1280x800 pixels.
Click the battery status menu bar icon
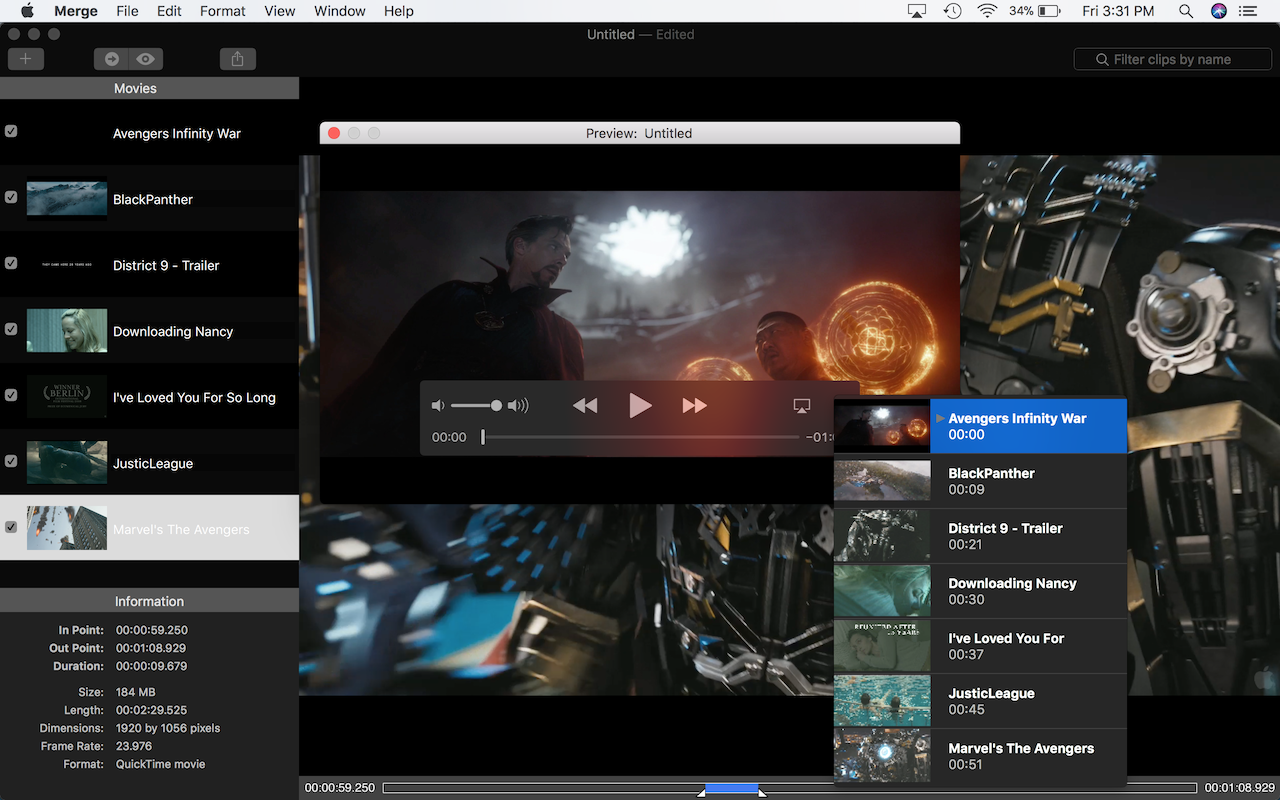pyautogui.click(x=1035, y=11)
